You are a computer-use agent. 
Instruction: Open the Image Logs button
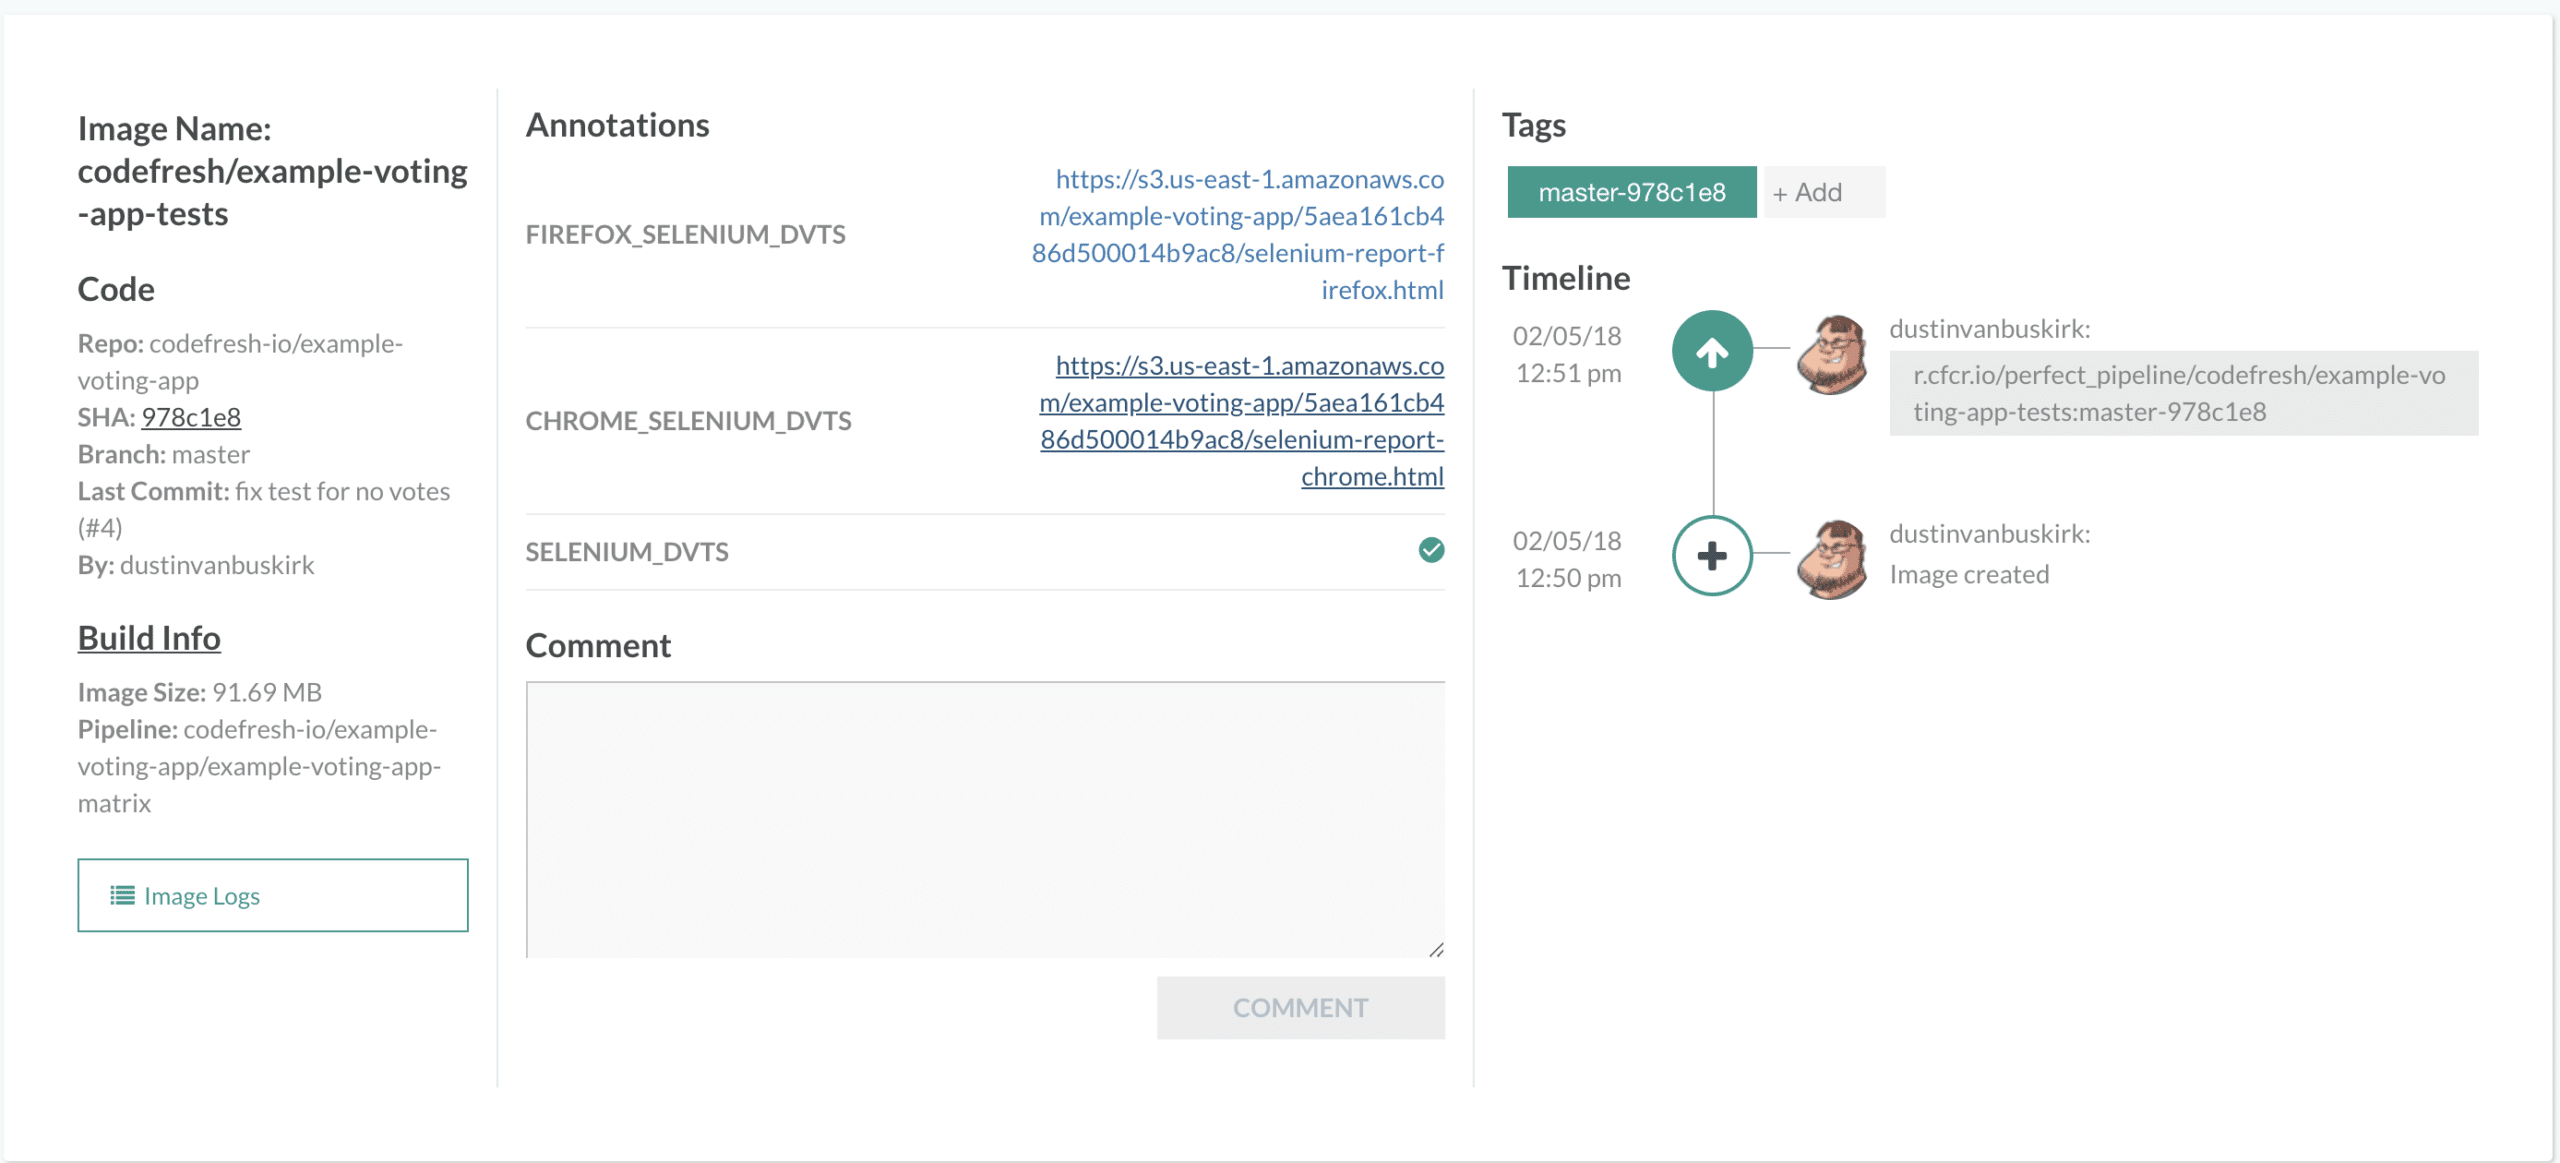(x=273, y=895)
